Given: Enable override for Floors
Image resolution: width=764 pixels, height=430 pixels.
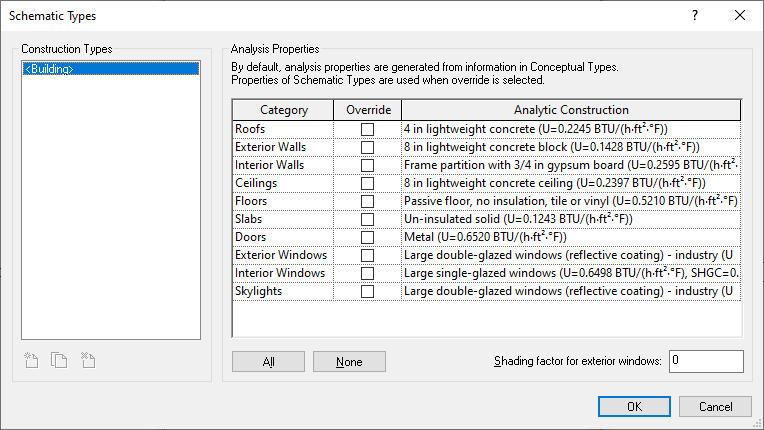Looking at the screenshot, I should pos(368,201).
